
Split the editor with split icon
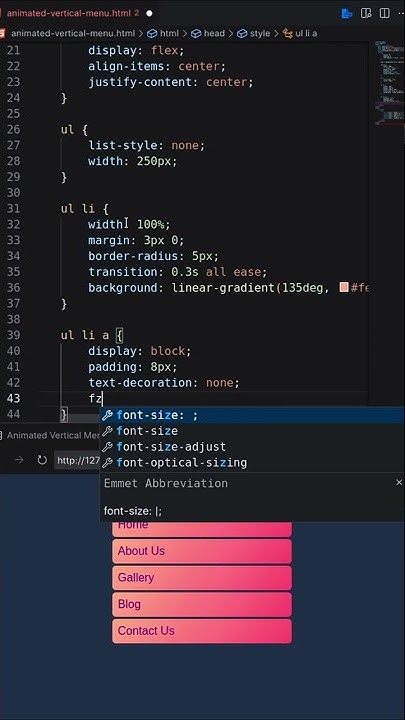pos(384,13)
